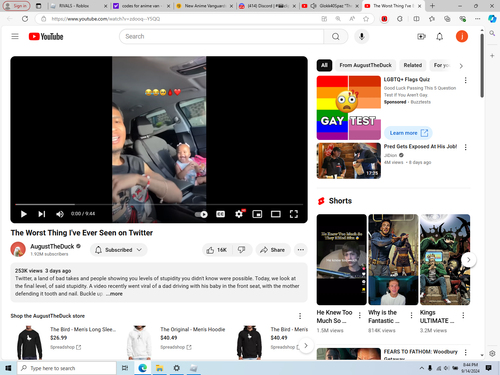
Task: Expand description with ...more
Action: [x=114, y=294]
